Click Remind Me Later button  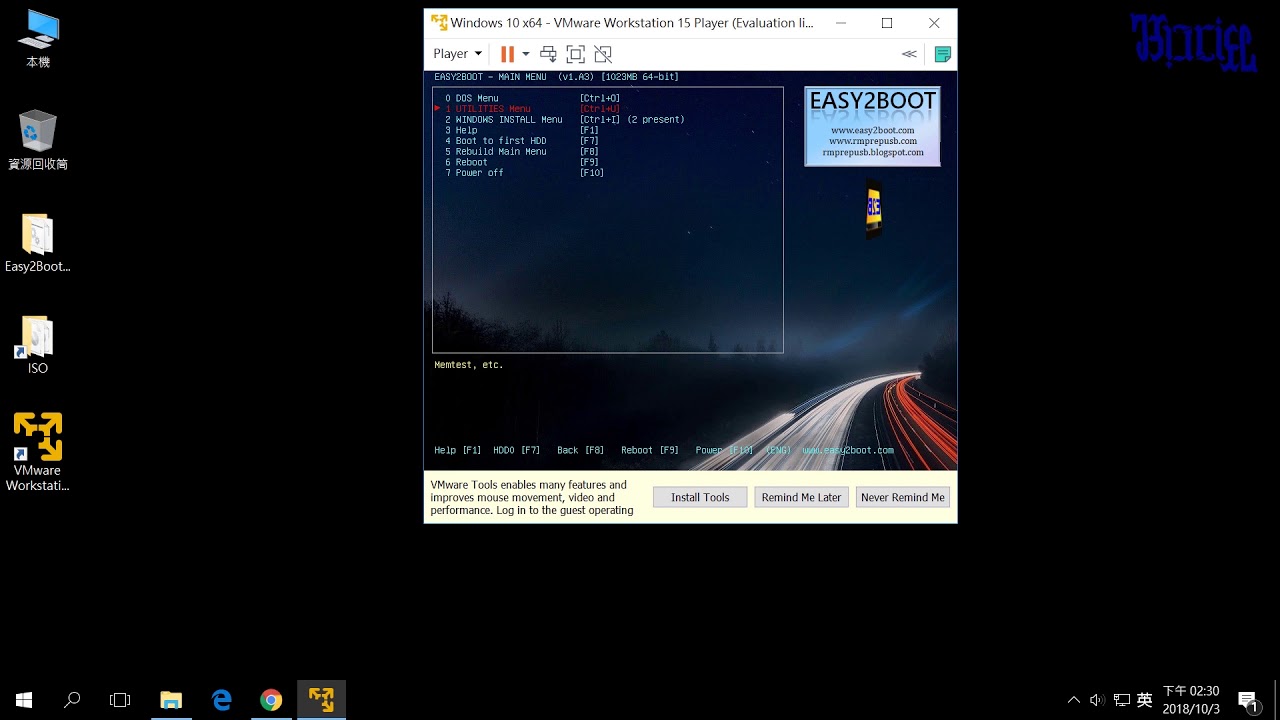(x=801, y=497)
